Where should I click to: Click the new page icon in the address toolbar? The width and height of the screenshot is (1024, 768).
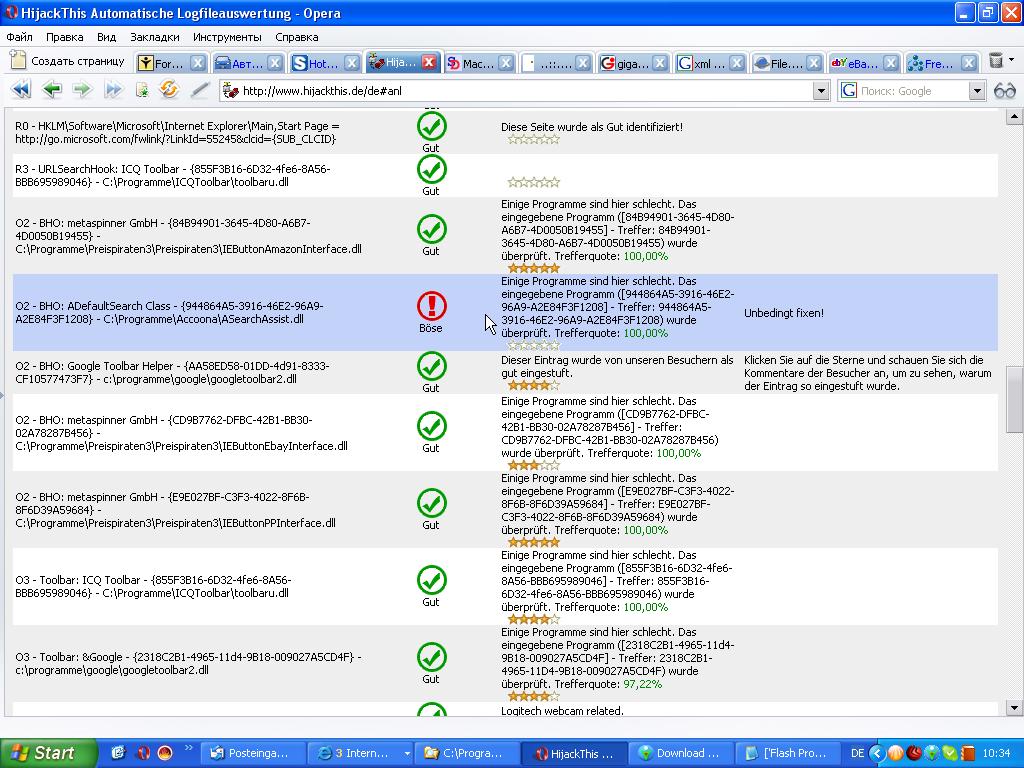[141, 90]
